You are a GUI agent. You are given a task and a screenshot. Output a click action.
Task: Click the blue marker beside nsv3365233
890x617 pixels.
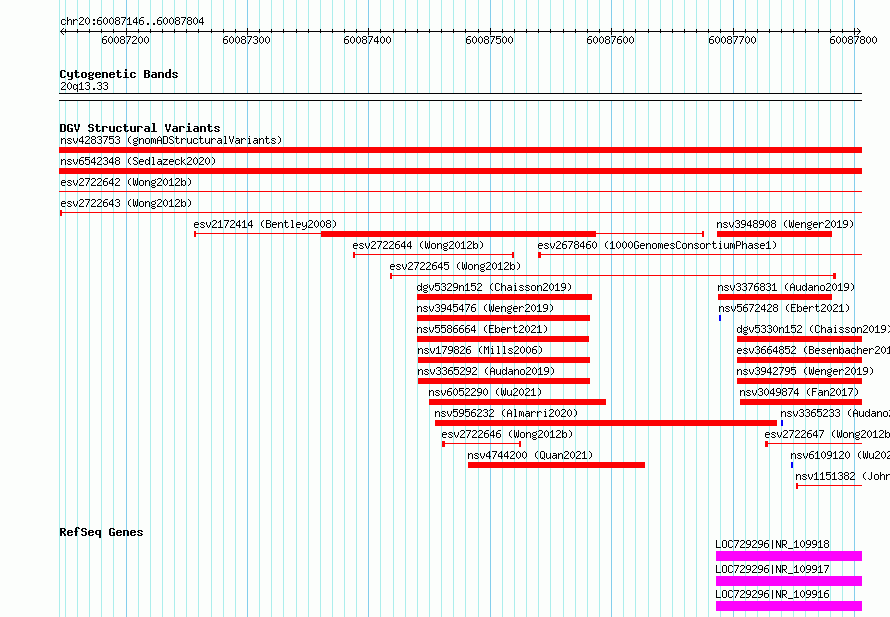[x=782, y=423]
